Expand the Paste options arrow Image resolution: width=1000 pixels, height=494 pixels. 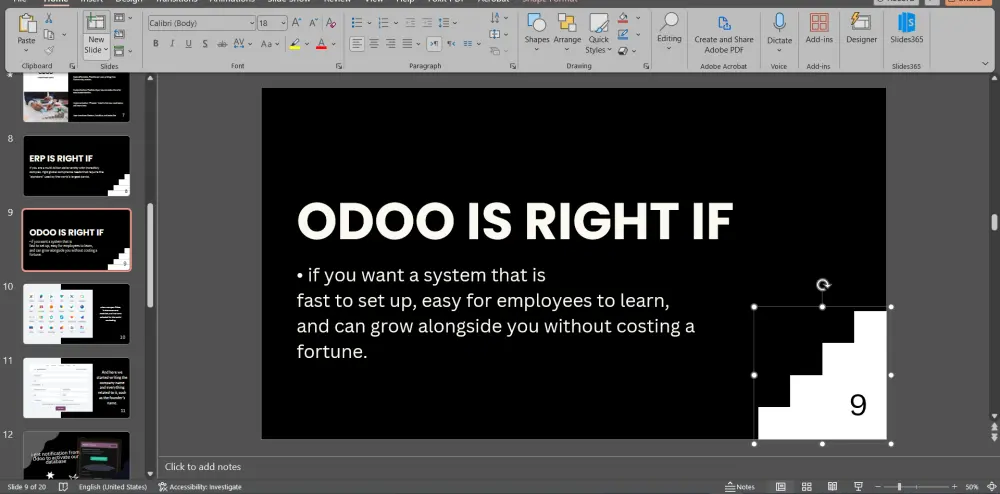[27, 50]
